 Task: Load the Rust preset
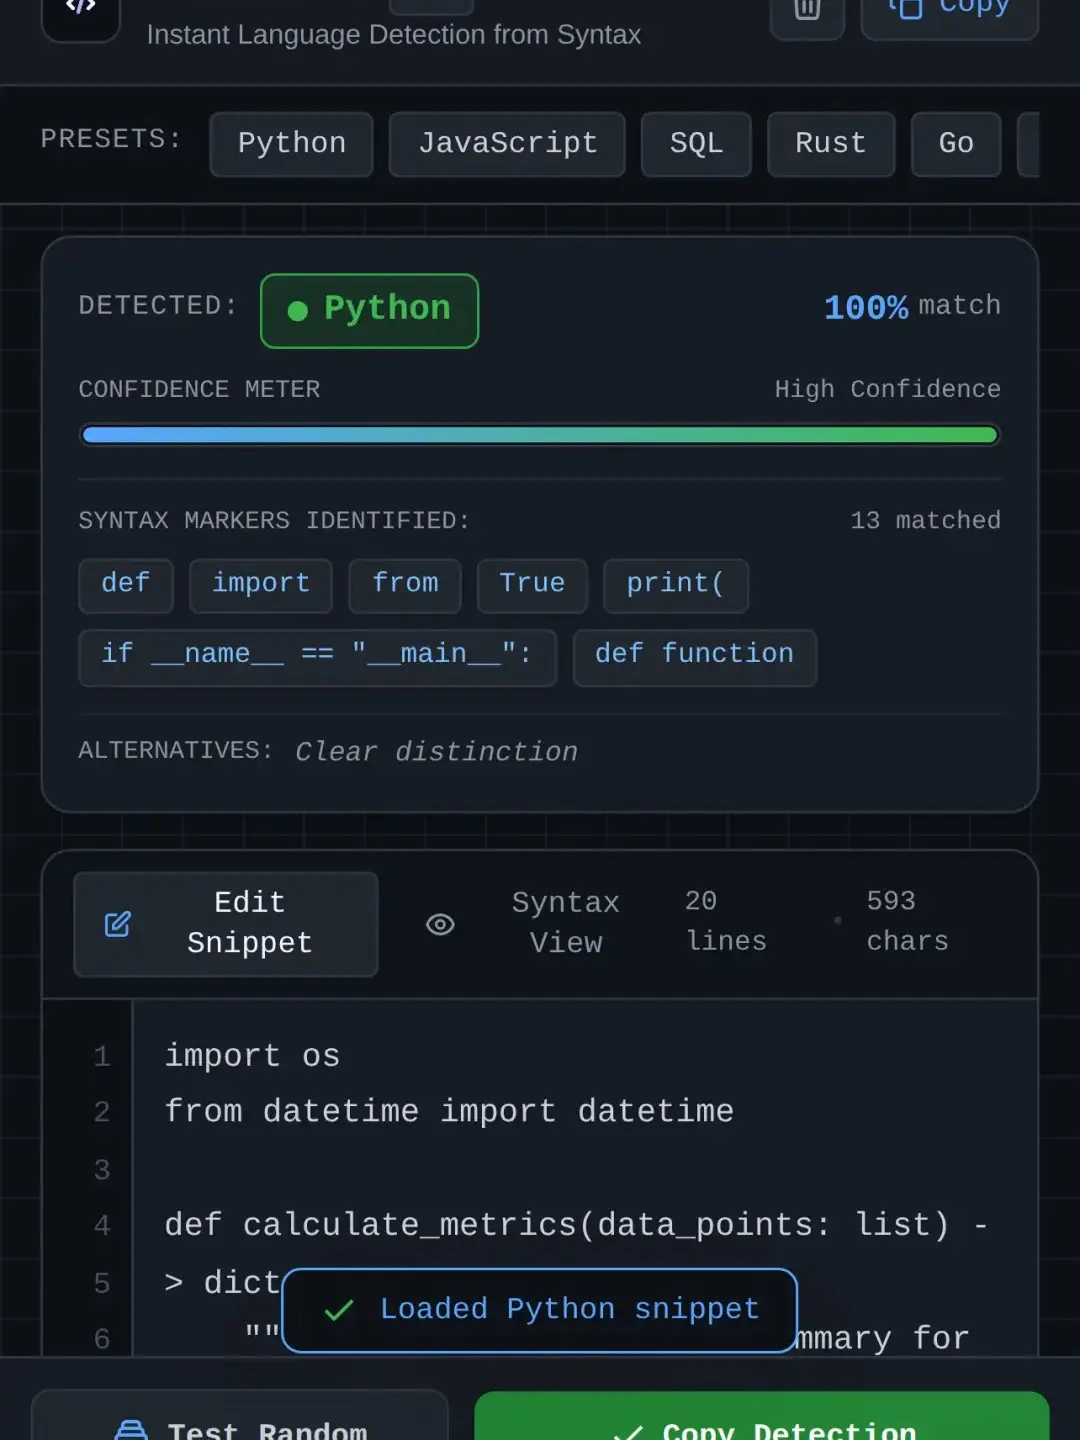(831, 144)
